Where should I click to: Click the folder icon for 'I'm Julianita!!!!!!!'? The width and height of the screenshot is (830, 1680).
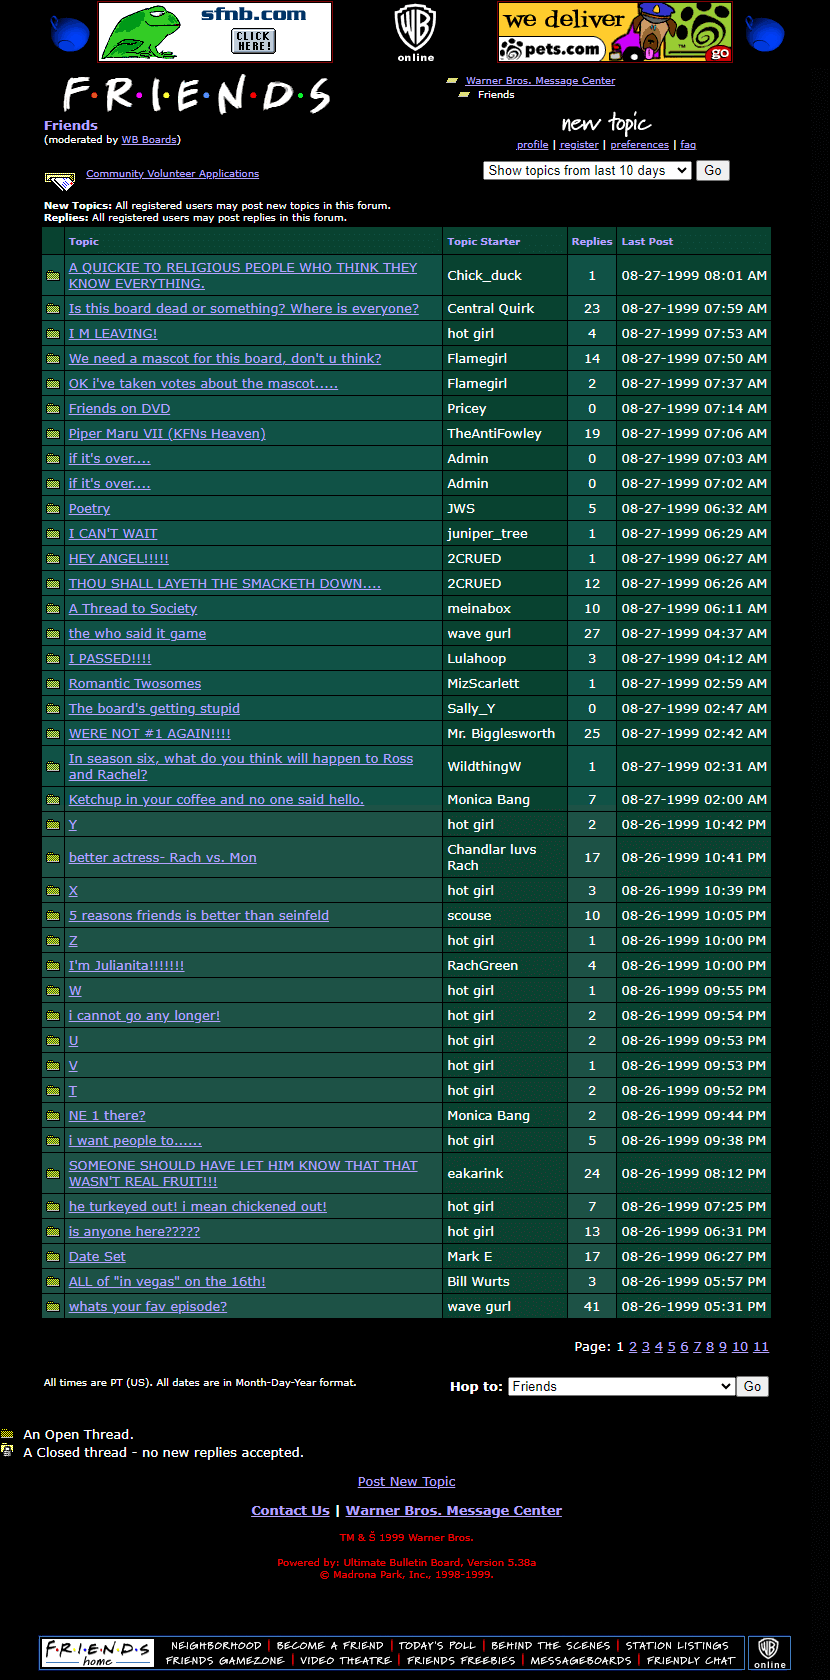tap(53, 966)
